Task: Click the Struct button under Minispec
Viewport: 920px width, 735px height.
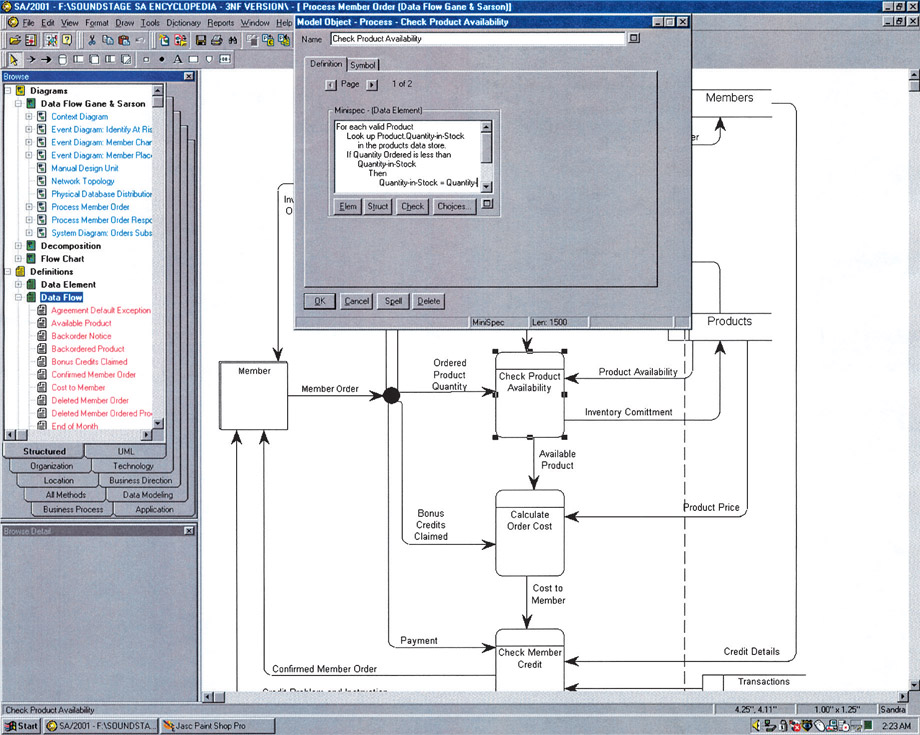Action: coord(378,206)
